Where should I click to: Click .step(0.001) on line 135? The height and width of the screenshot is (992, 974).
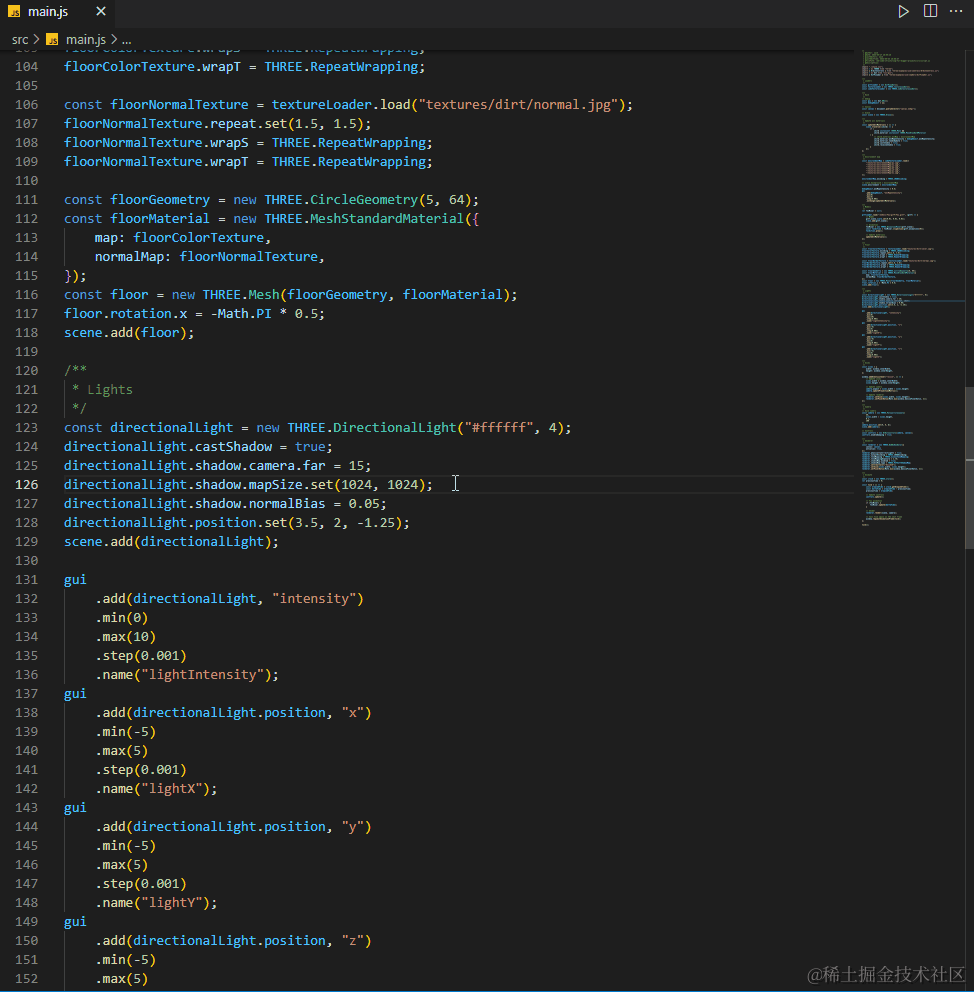(x=140, y=655)
